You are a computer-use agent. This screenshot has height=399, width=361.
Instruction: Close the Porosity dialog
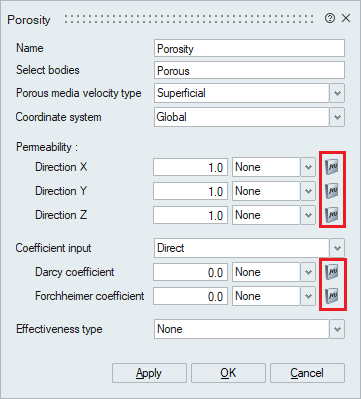coord(346,18)
